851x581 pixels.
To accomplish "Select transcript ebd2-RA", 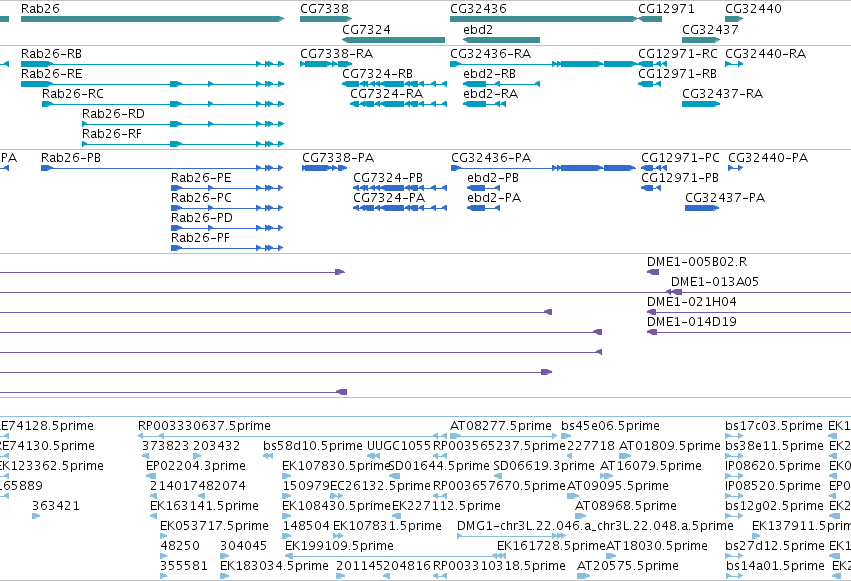I will (x=484, y=104).
